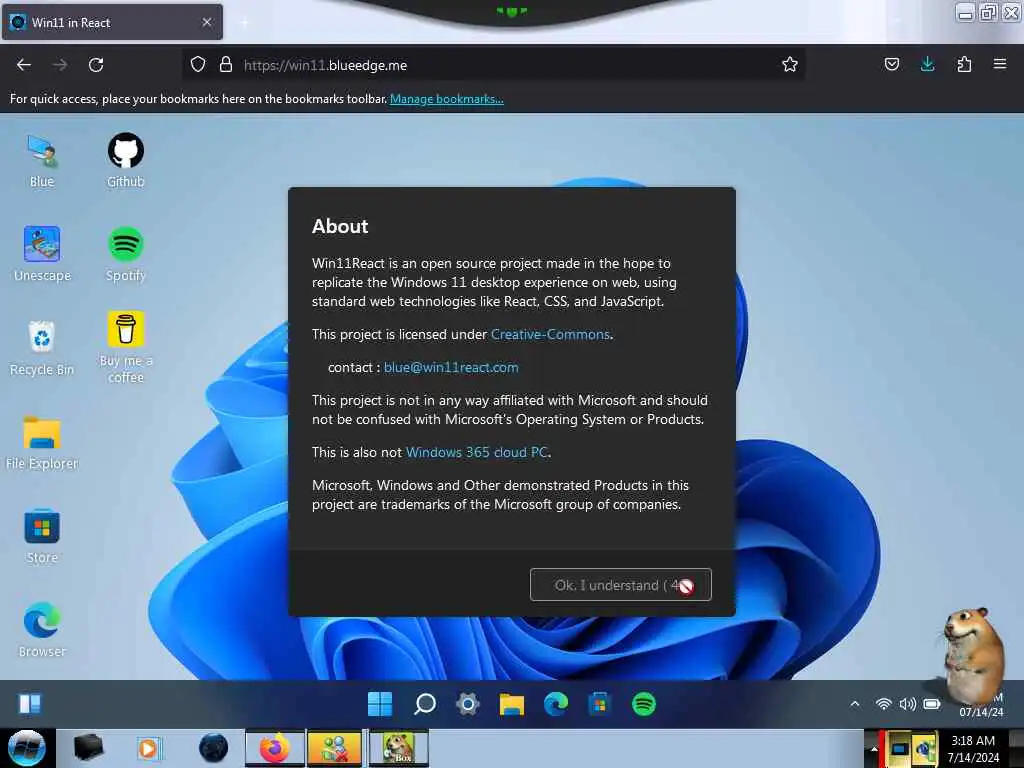Open the Browser desktop icon
This screenshot has width=1024, height=768.
point(42,630)
